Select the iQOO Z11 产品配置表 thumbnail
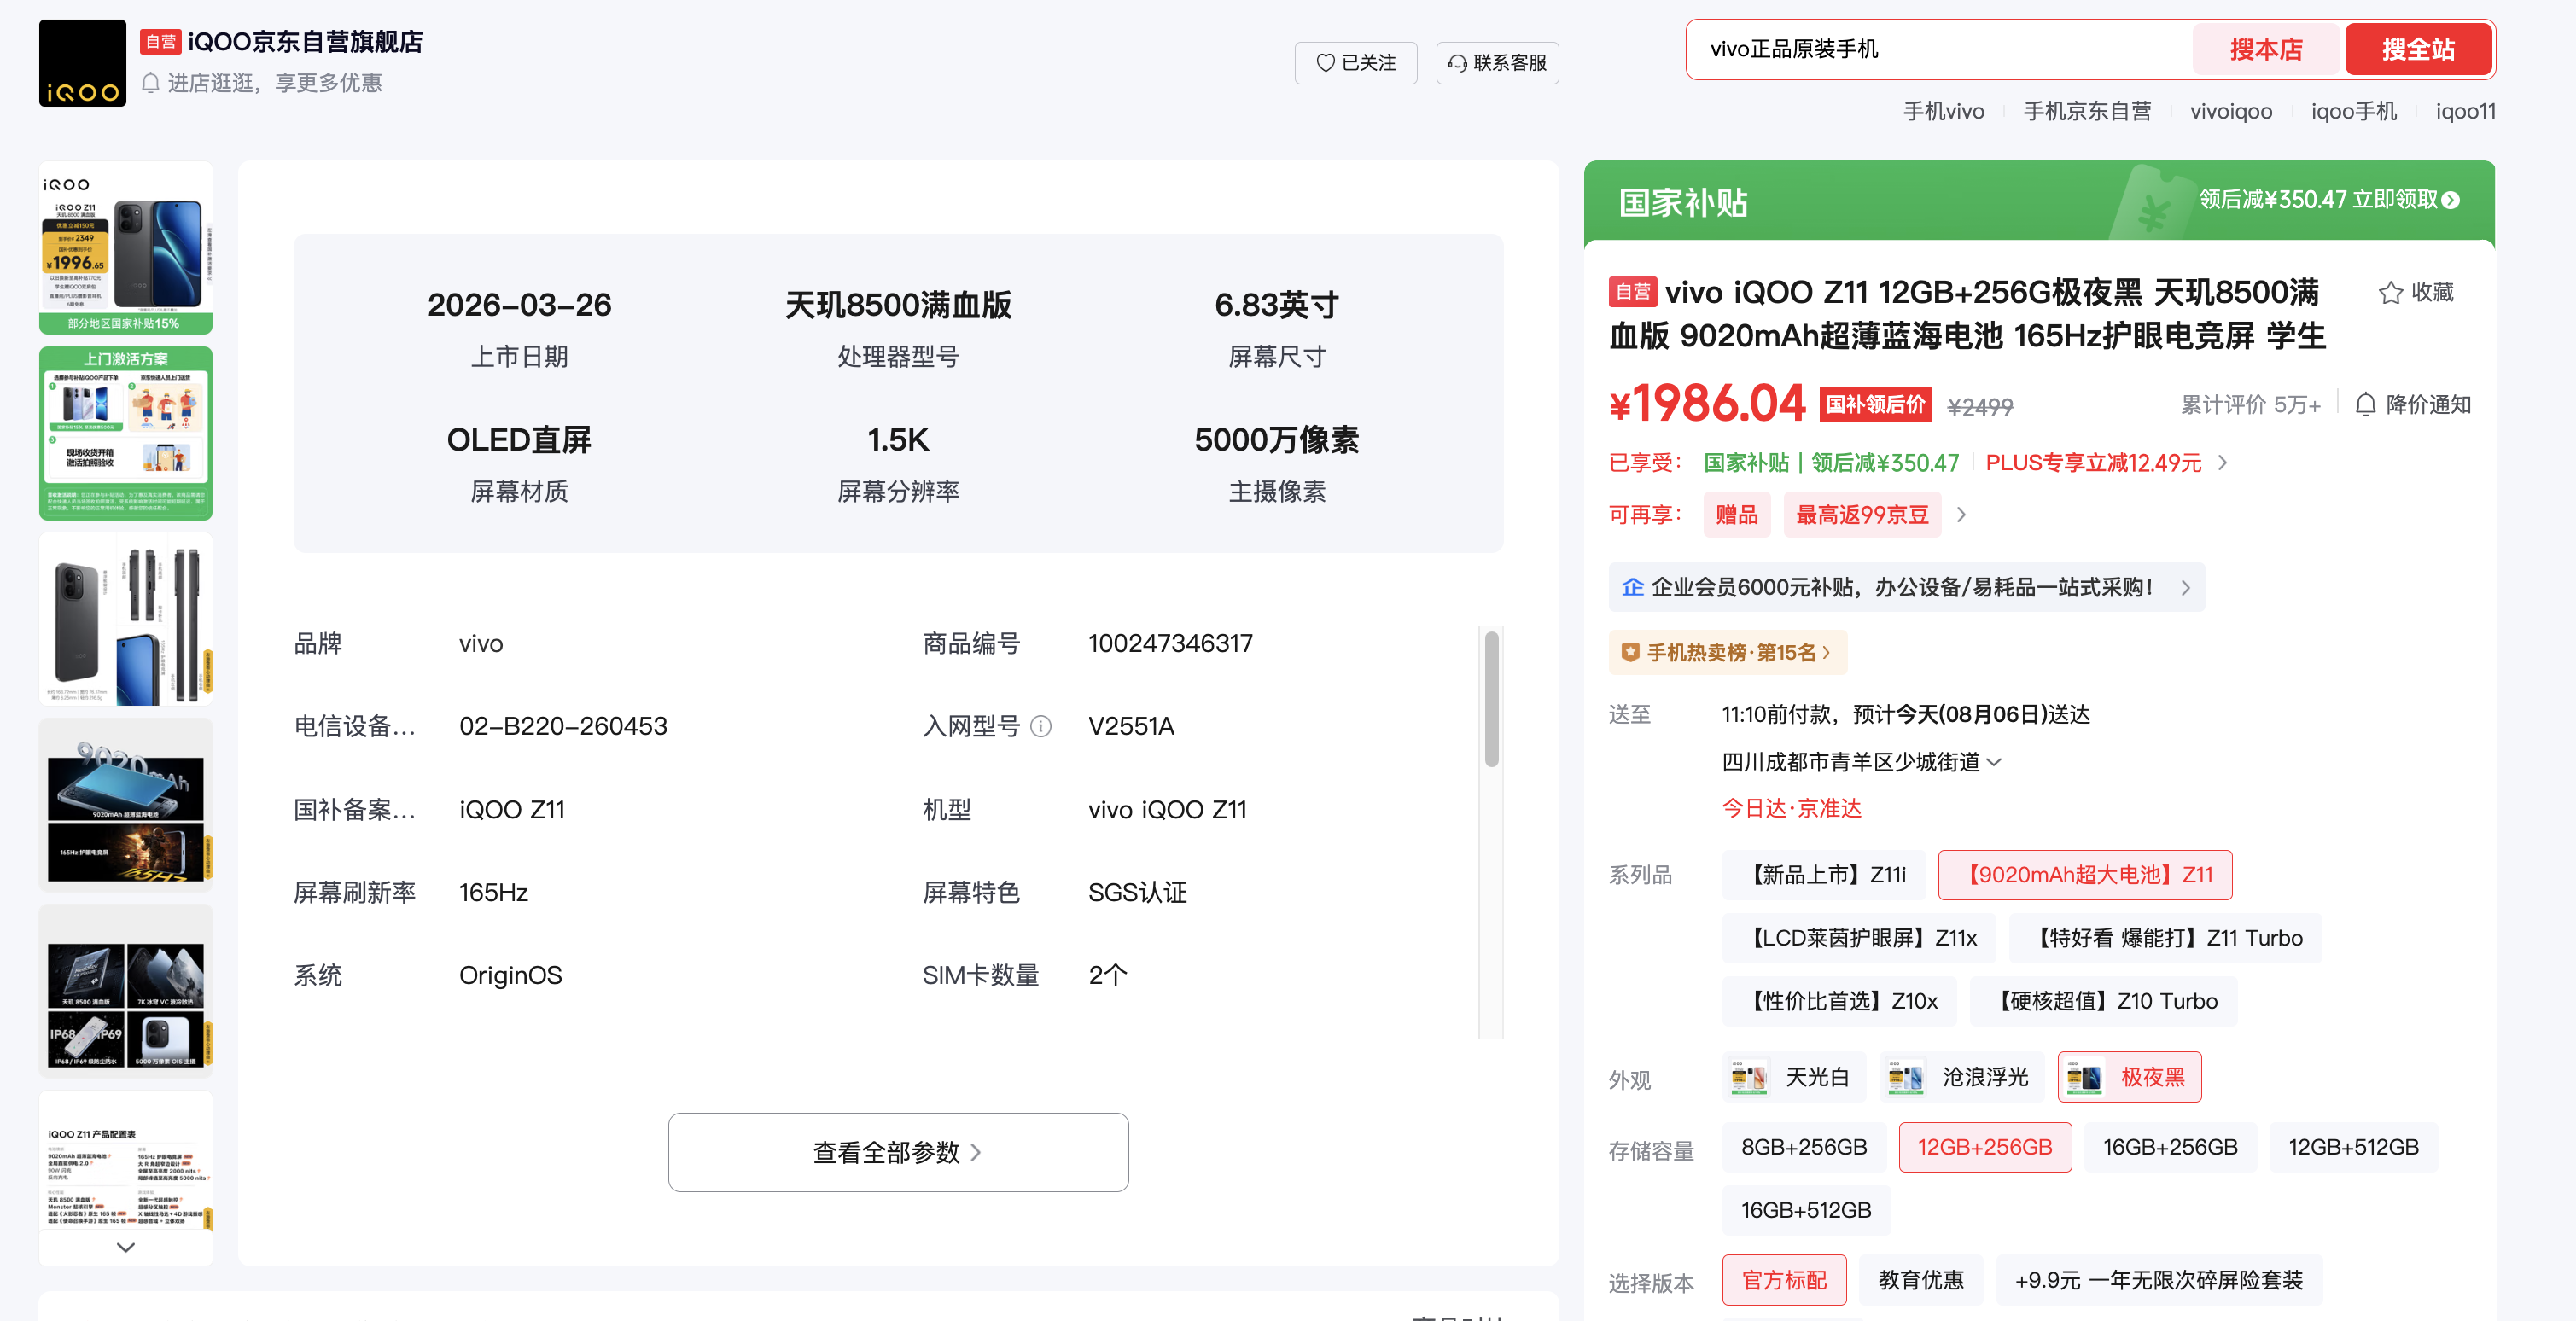The image size is (2576, 1321). point(126,1177)
